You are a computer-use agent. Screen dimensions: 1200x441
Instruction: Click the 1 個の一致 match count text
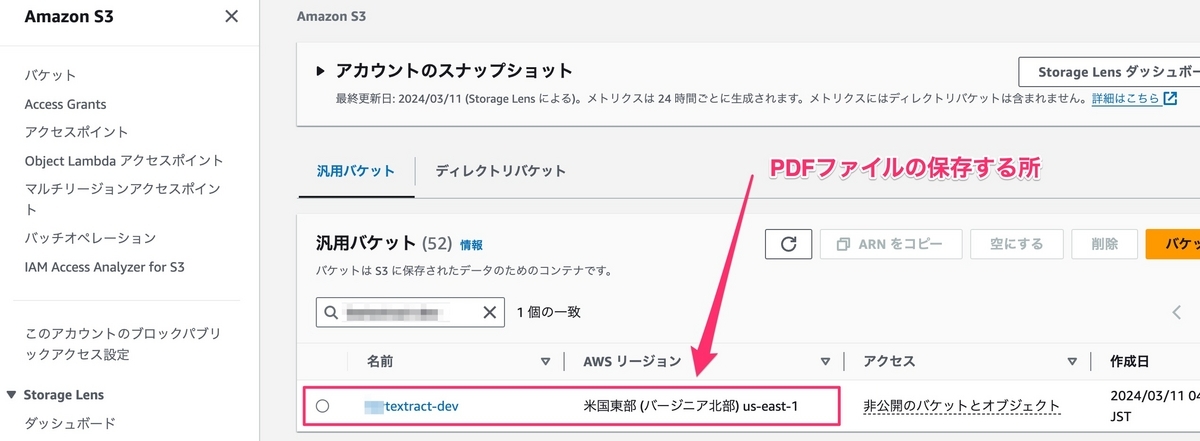(x=548, y=312)
